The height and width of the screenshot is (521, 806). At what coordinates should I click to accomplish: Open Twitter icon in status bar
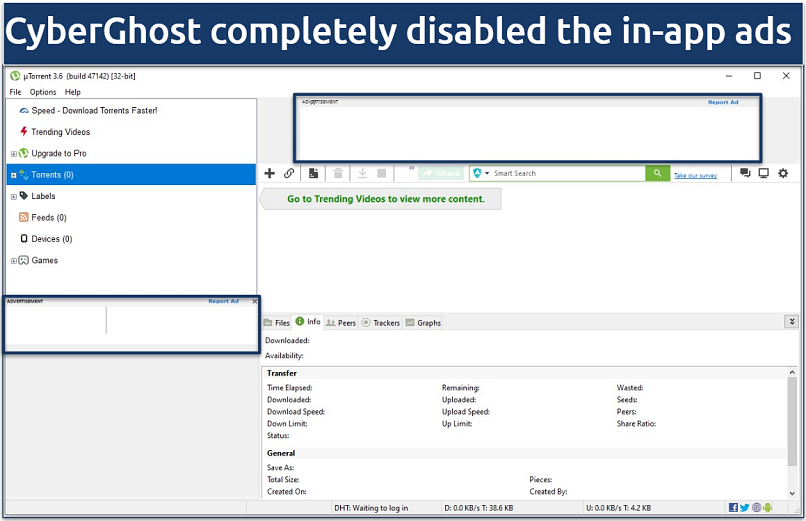tap(744, 508)
